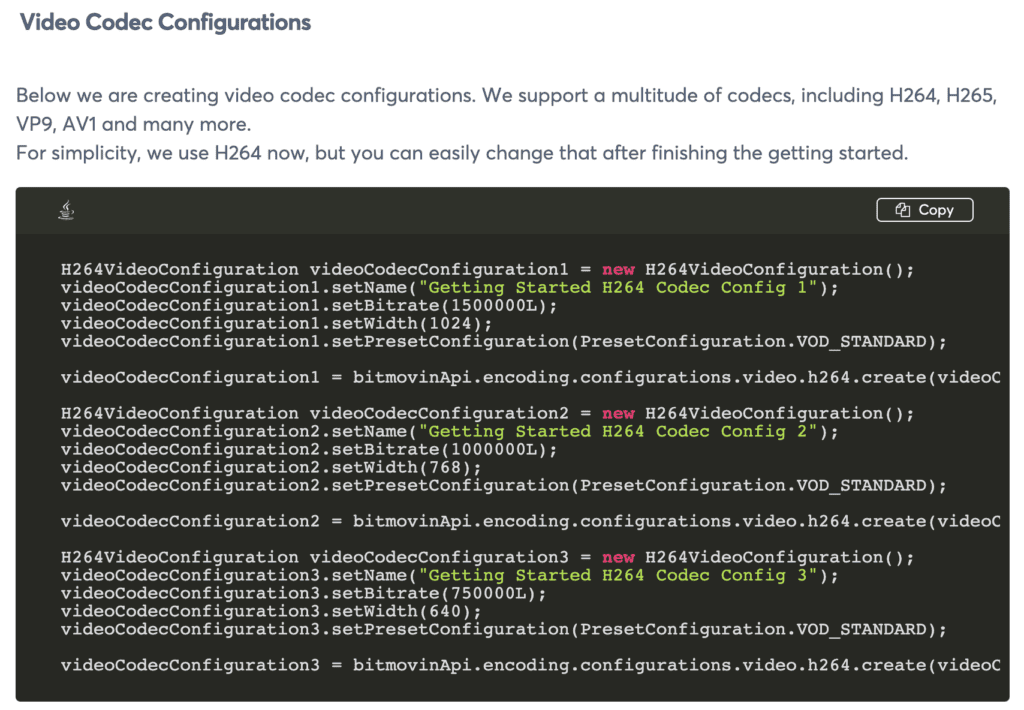Click the line setWidth(640)
1024x710 pixels.
coord(271,611)
